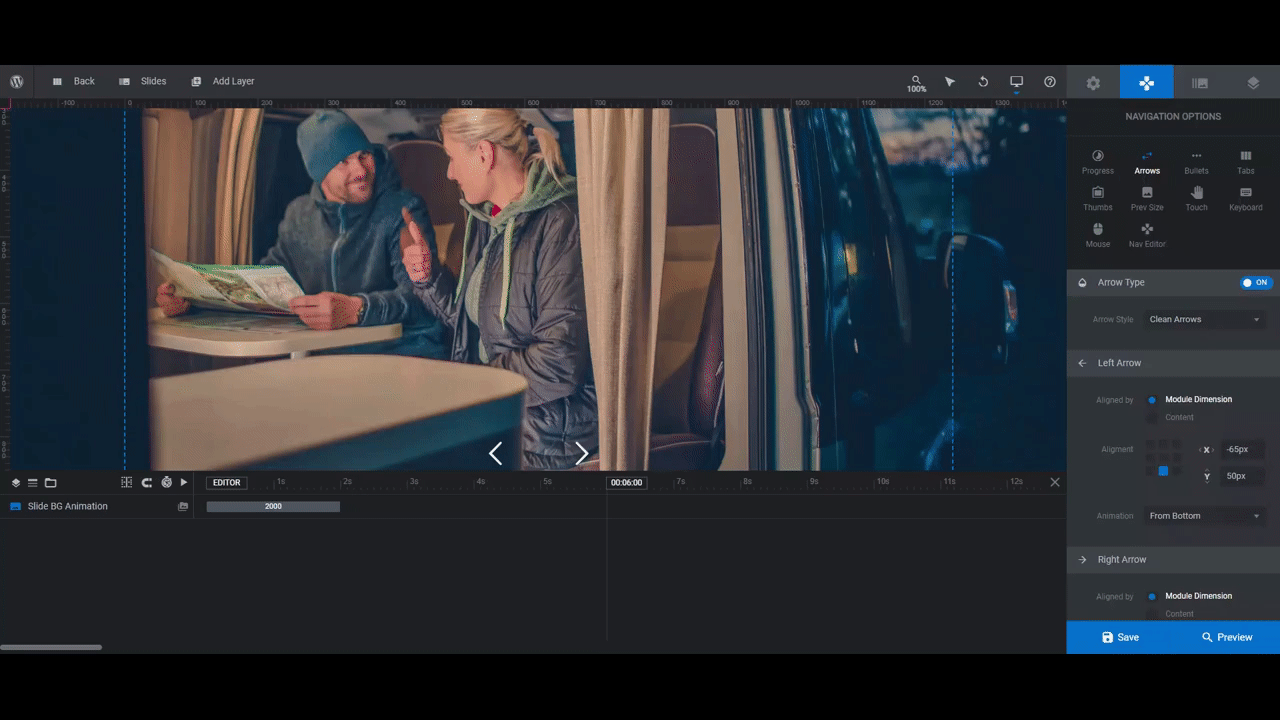Click the 00:06:00 time marker
Viewport: 1280px width, 720px height.
point(626,482)
